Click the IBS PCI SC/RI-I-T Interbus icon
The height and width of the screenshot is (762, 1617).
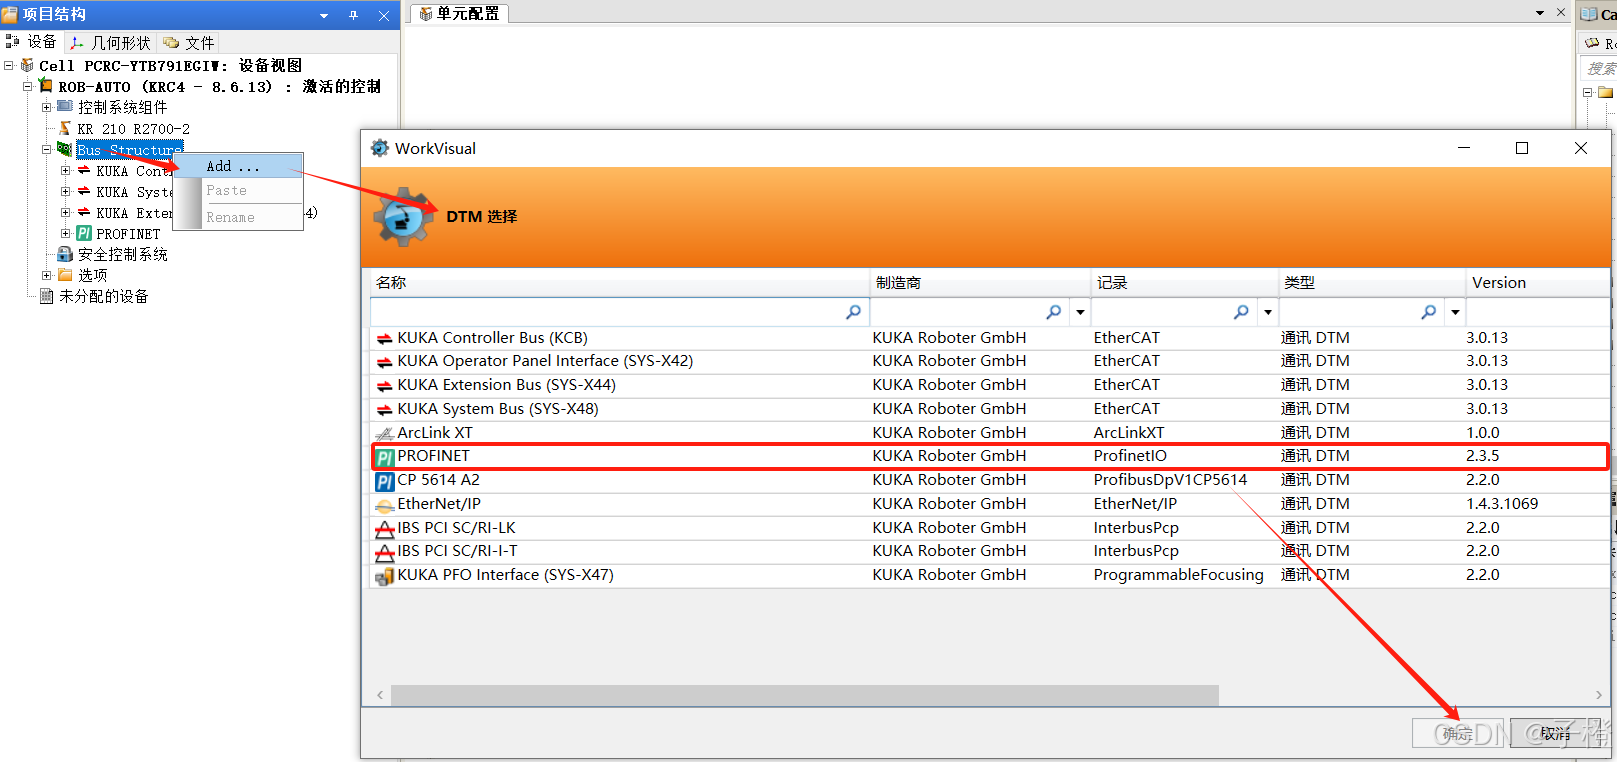click(384, 552)
